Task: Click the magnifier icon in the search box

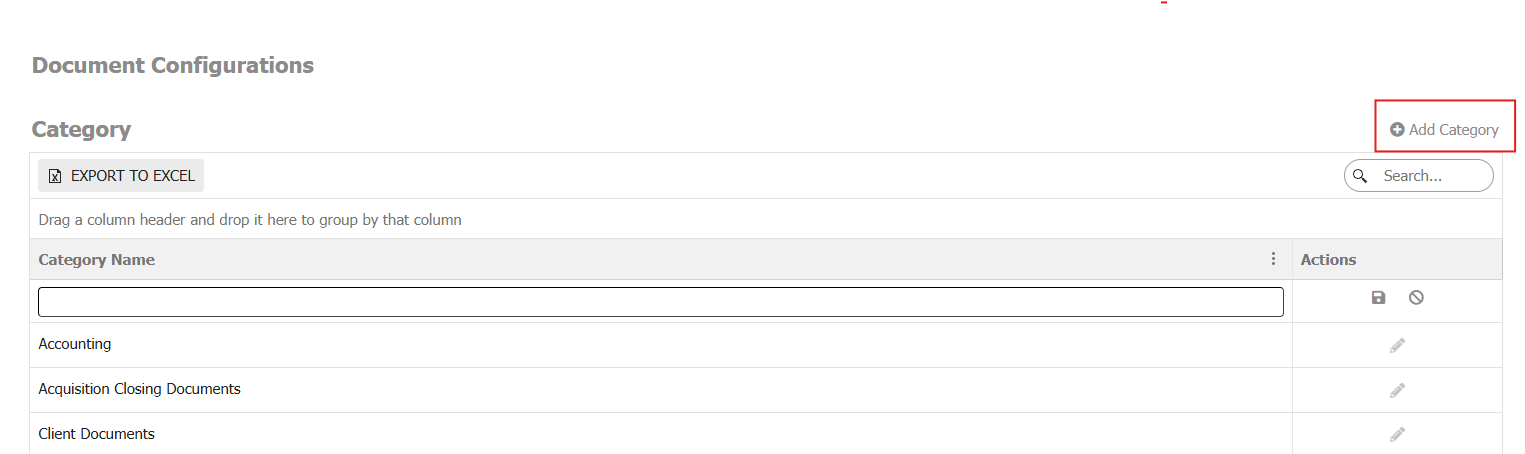Action: (1360, 176)
